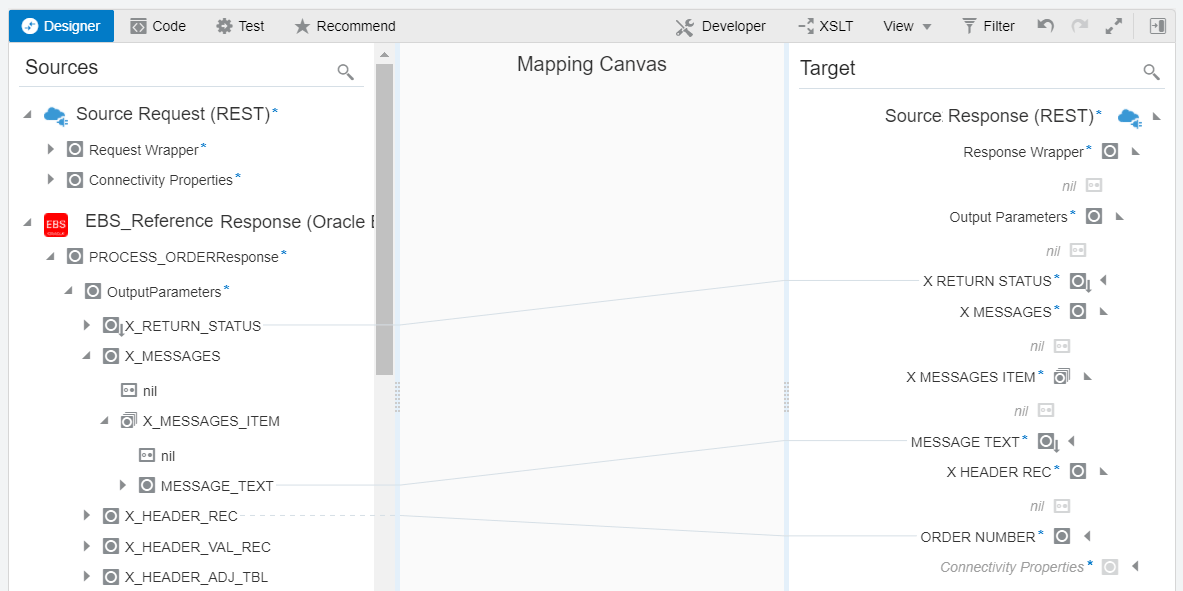Expand the X_RETURN_STATUS node
The height and width of the screenshot is (591, 1183).
pos(86,326)
